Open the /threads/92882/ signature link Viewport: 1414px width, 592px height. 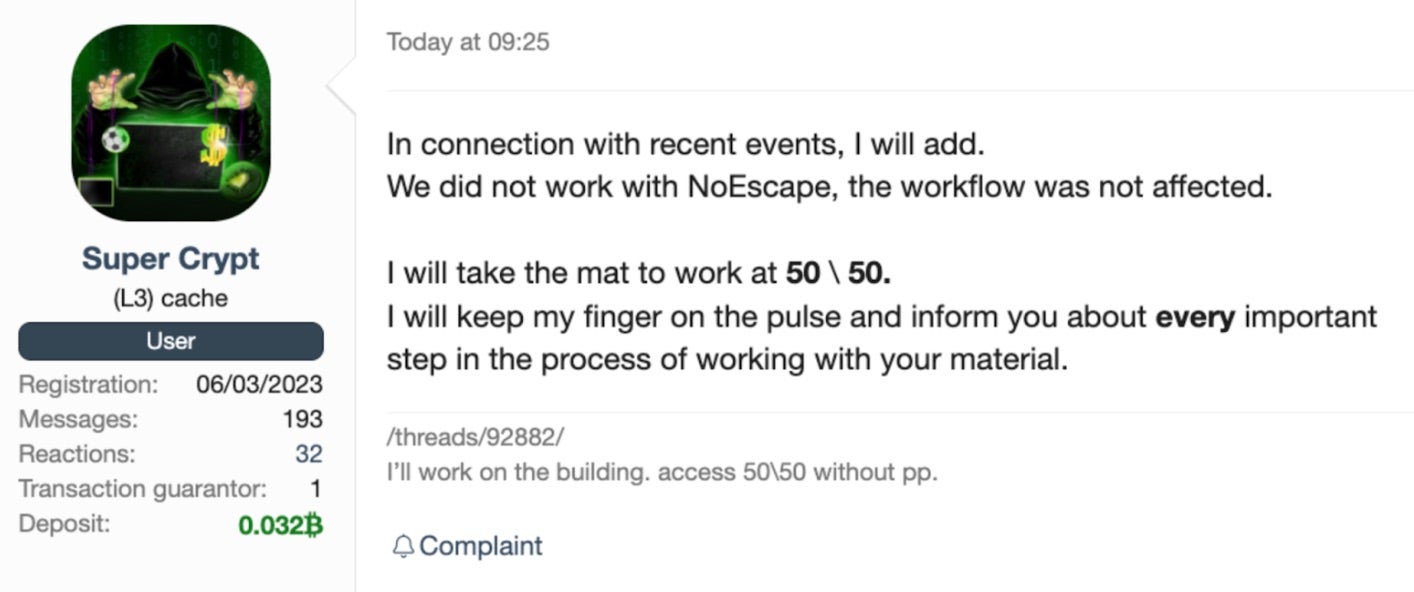(476, 437)
